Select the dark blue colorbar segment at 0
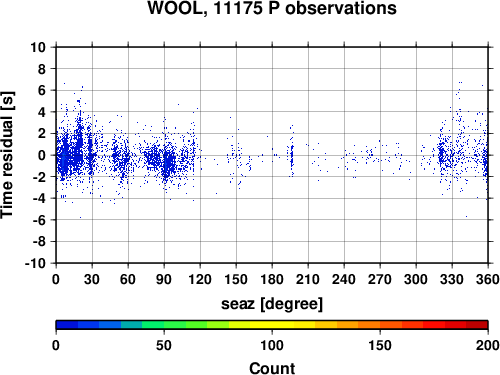The height and width of the screenshot is (375, 500). click(x=67, y=325)
